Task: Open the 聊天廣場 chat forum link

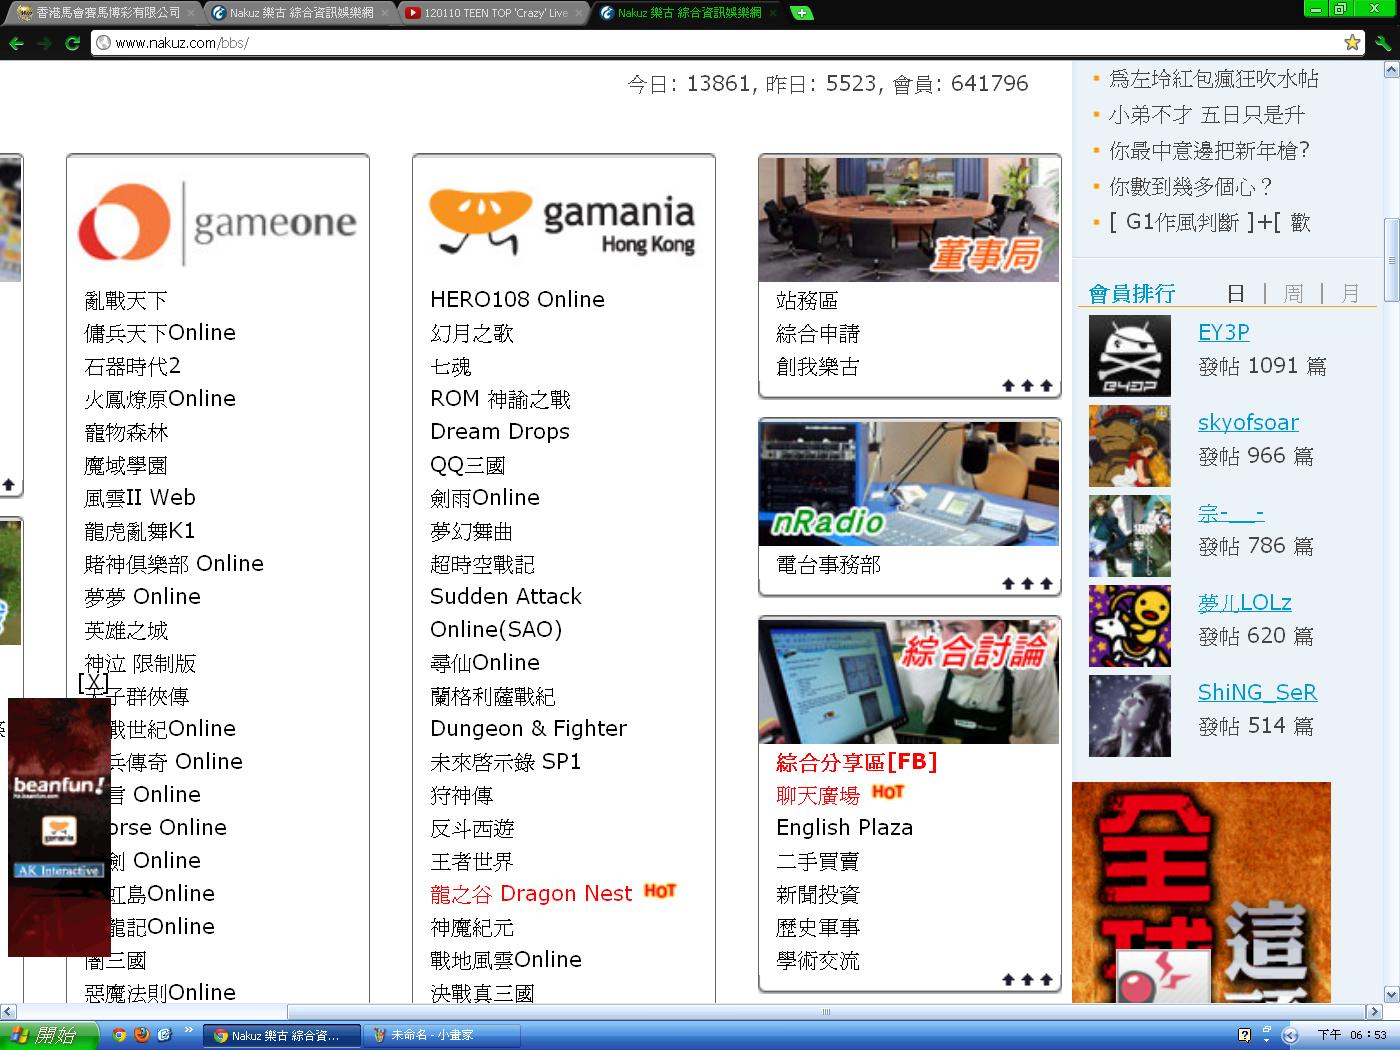Action: pos(818,795)
